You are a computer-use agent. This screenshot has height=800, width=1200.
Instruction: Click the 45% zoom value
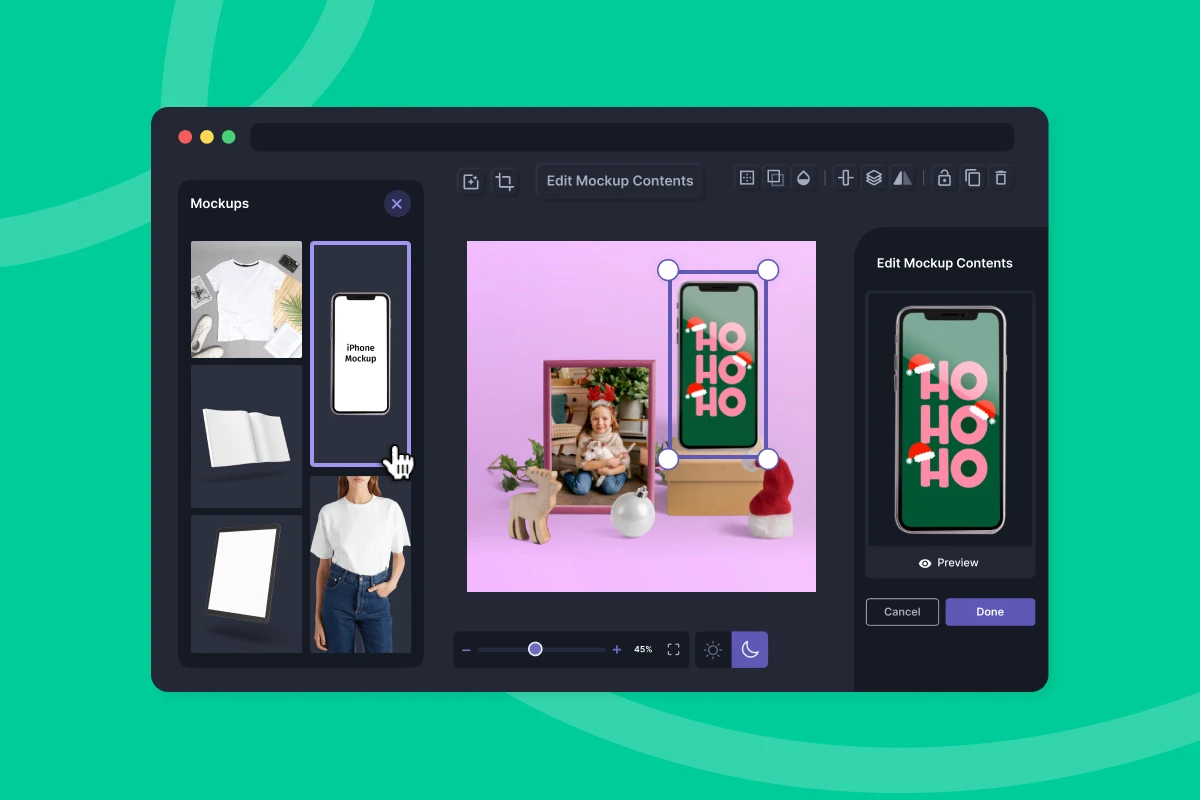(643, 650)
